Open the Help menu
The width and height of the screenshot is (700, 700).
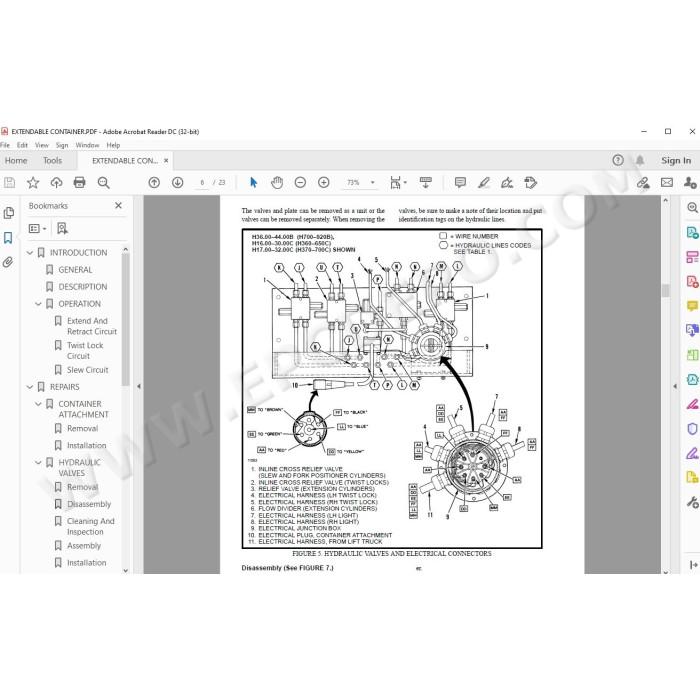(113, 145)
